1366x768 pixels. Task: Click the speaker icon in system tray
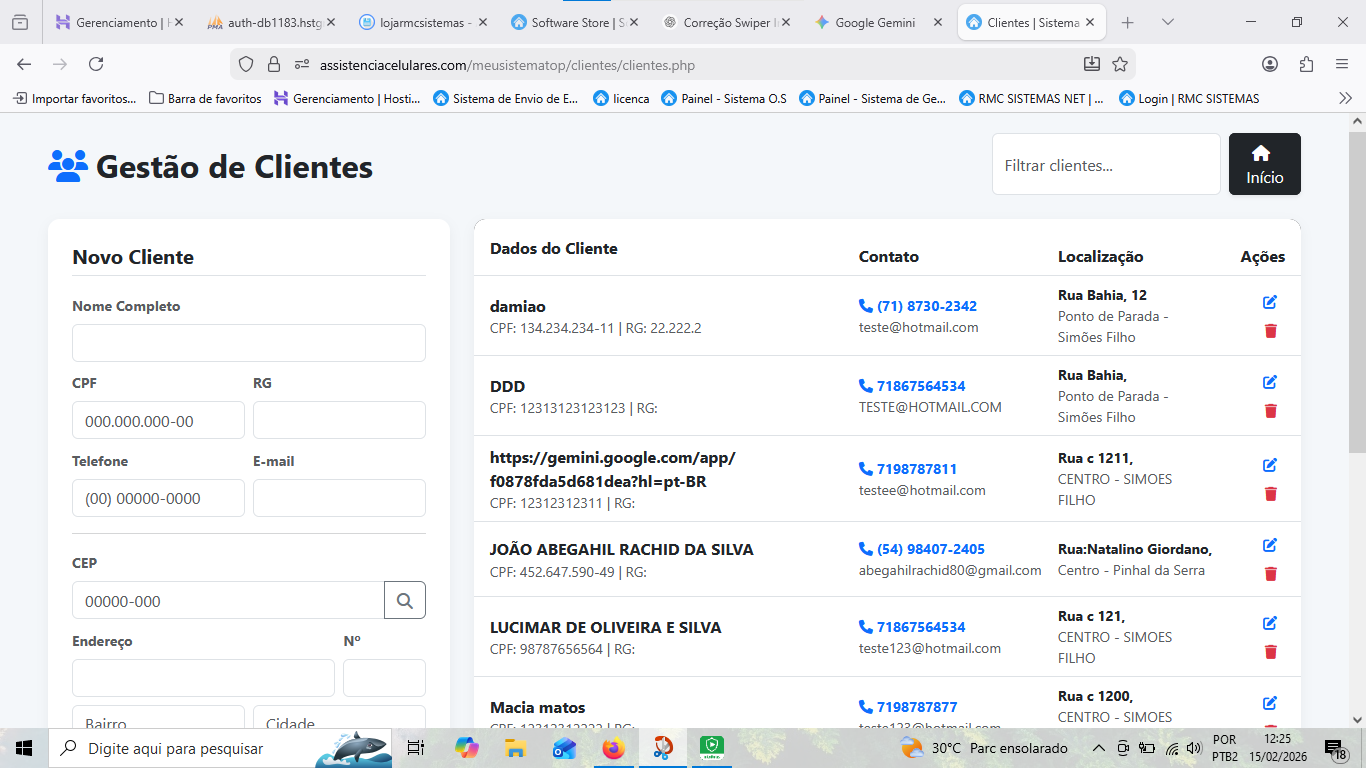point(1194,747)
